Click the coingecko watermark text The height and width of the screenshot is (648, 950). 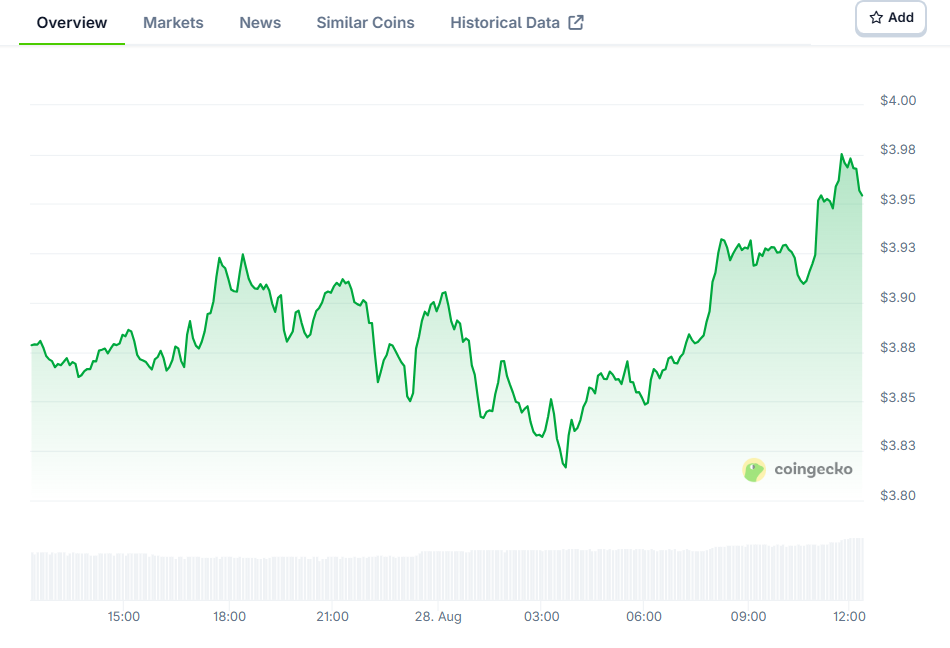pyautogui.click(x=813, y=469)
